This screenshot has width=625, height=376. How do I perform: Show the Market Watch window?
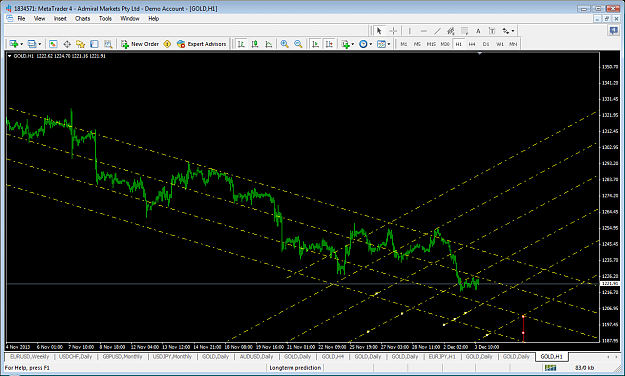[53, 44]
